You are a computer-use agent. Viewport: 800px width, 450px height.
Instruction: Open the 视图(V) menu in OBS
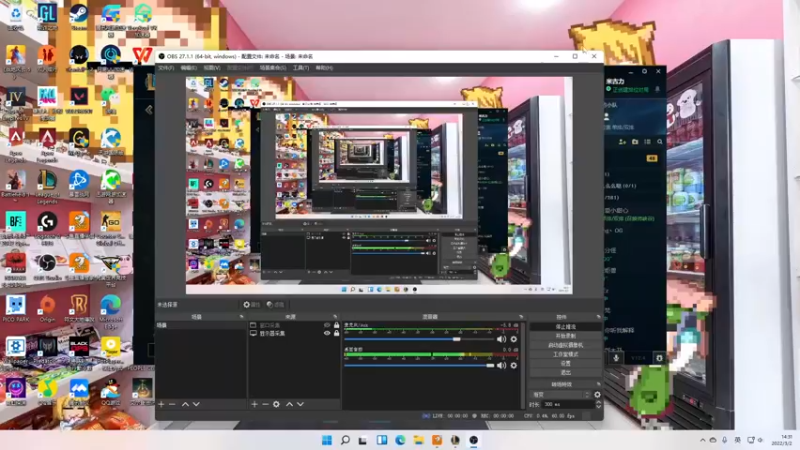pos(212,68)
